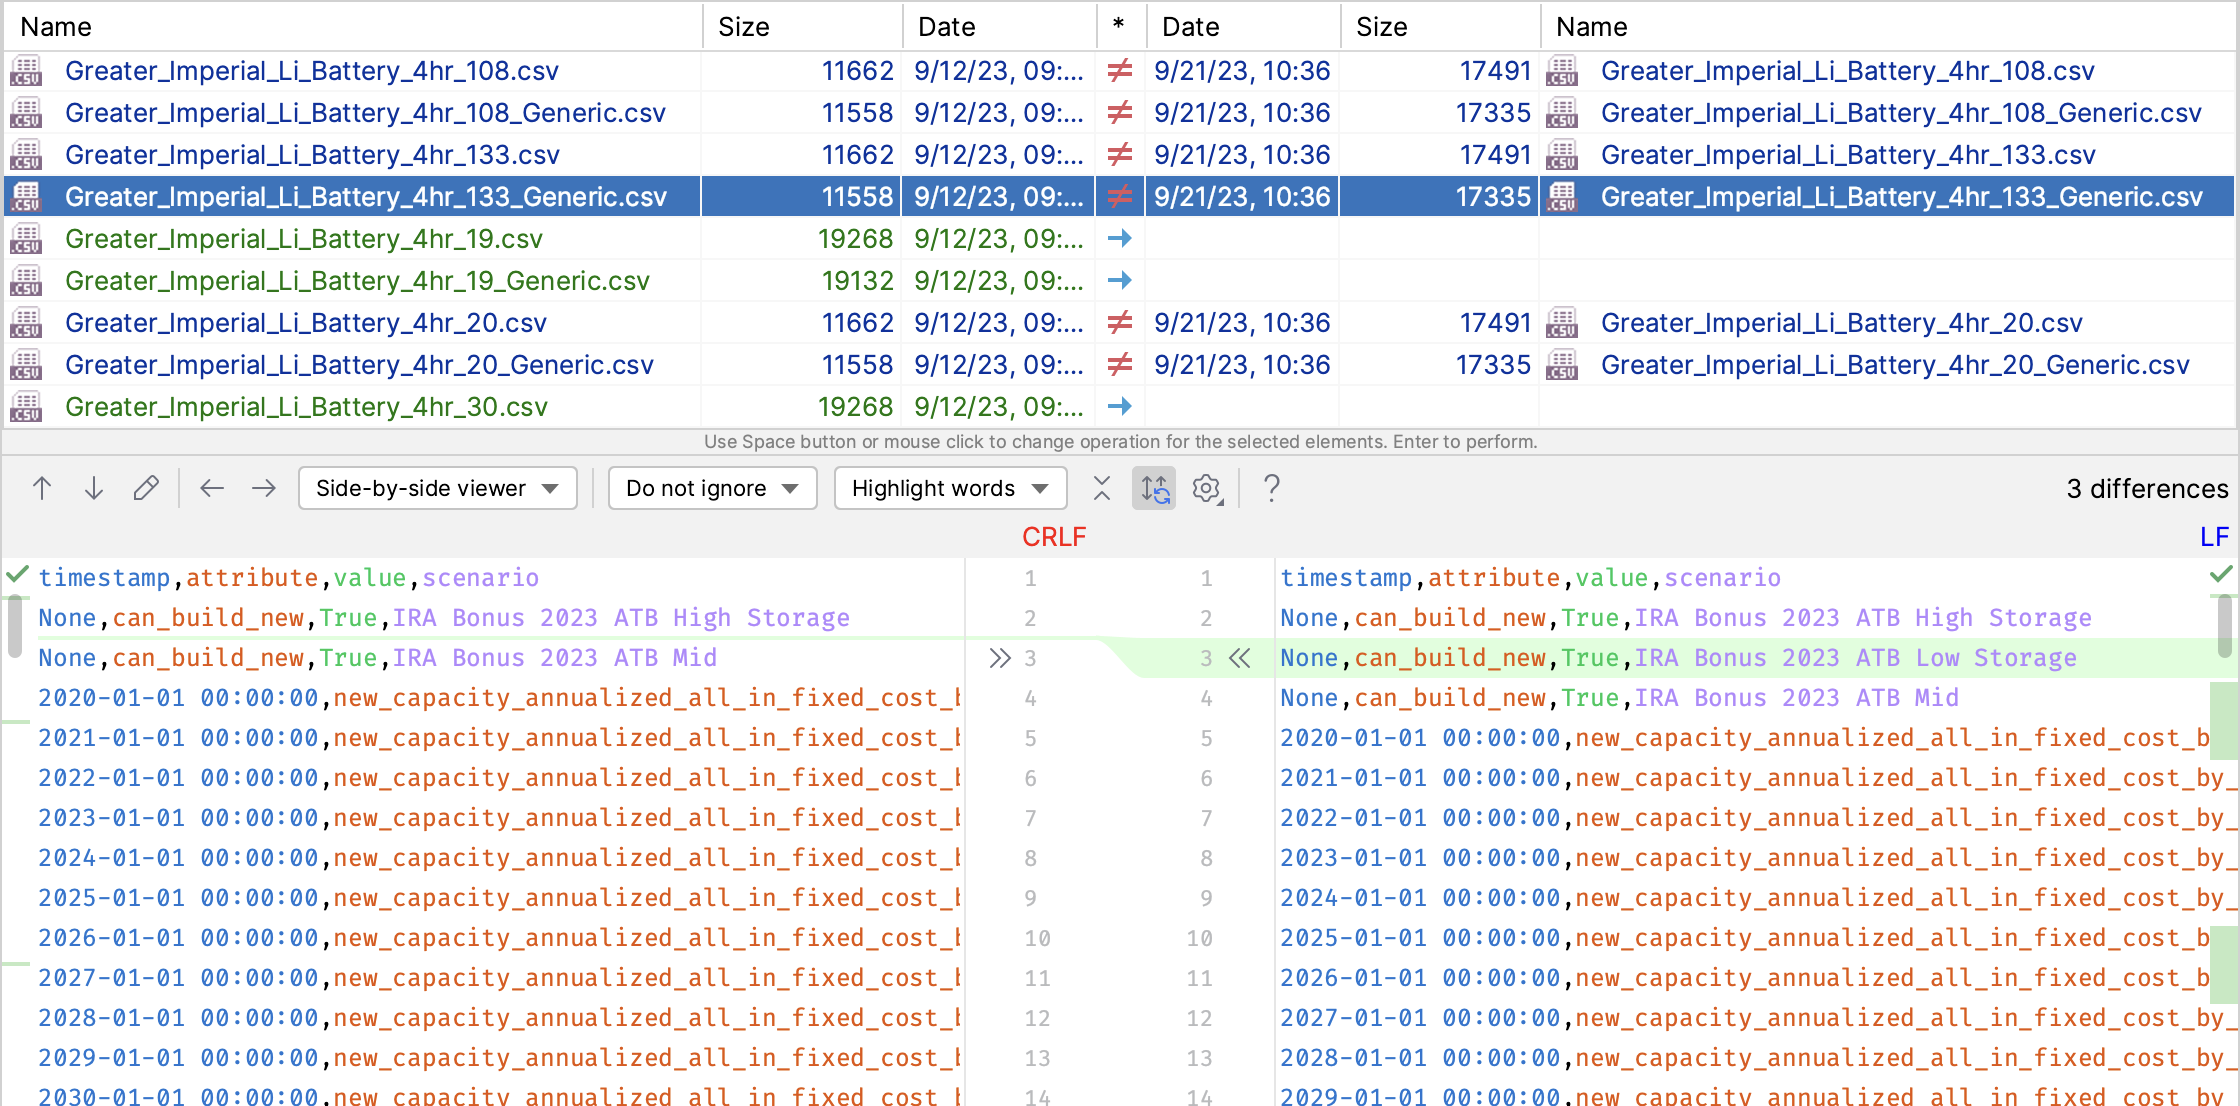Image resolution: width=2240 pixels, height=1106 pixels.
Task: Sort by left Name column header
Action: [x=56, y=27]
